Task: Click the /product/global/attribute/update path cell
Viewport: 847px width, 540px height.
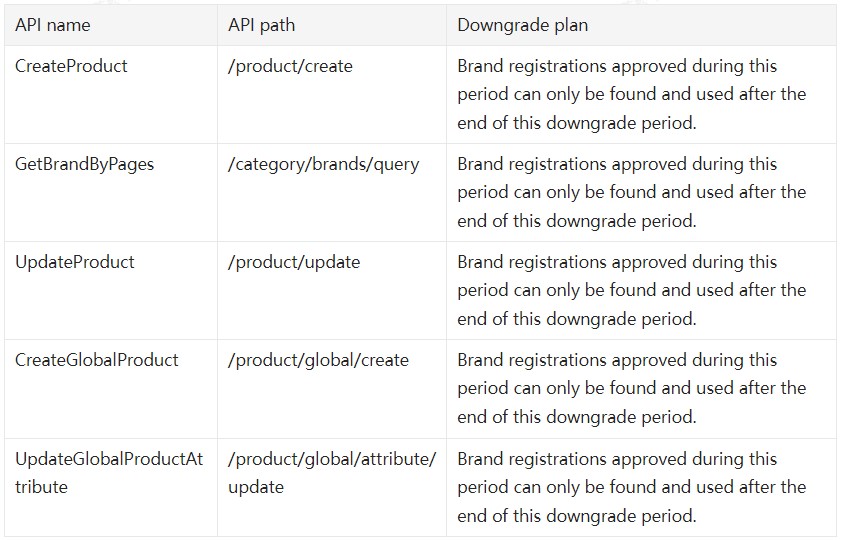Action: [331, 473]
